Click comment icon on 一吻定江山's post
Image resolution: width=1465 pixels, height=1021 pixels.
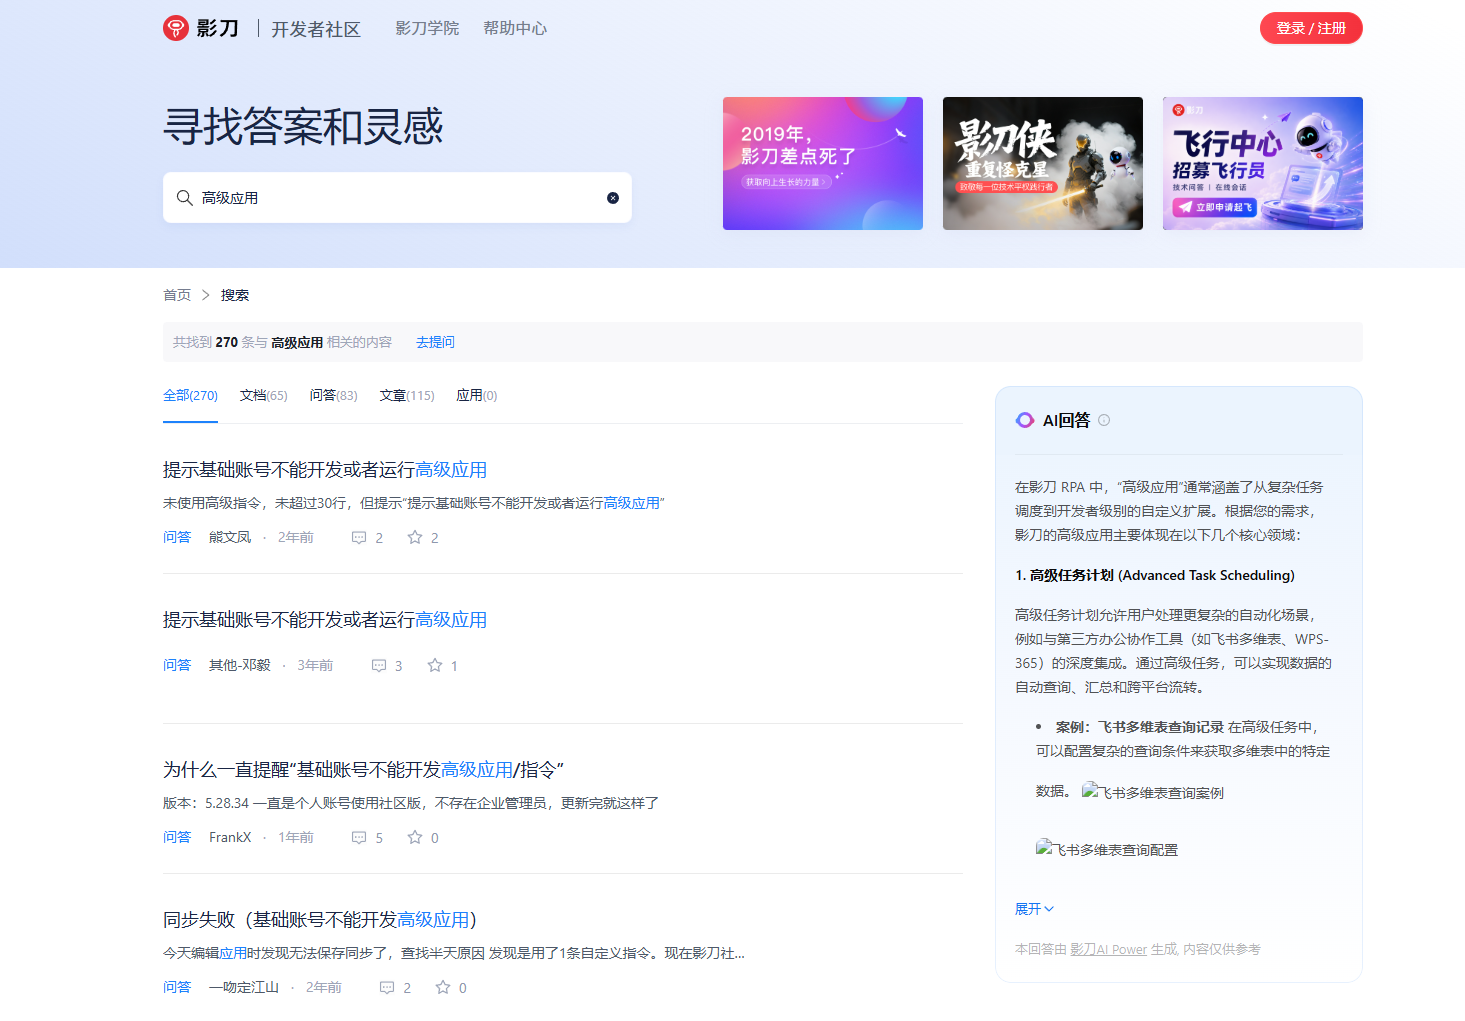(387, 988)
